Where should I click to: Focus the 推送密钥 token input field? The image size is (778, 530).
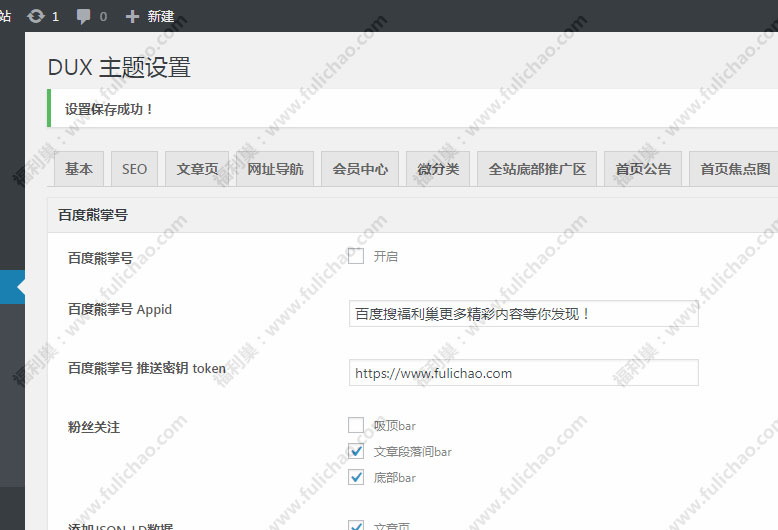point(523,373)
